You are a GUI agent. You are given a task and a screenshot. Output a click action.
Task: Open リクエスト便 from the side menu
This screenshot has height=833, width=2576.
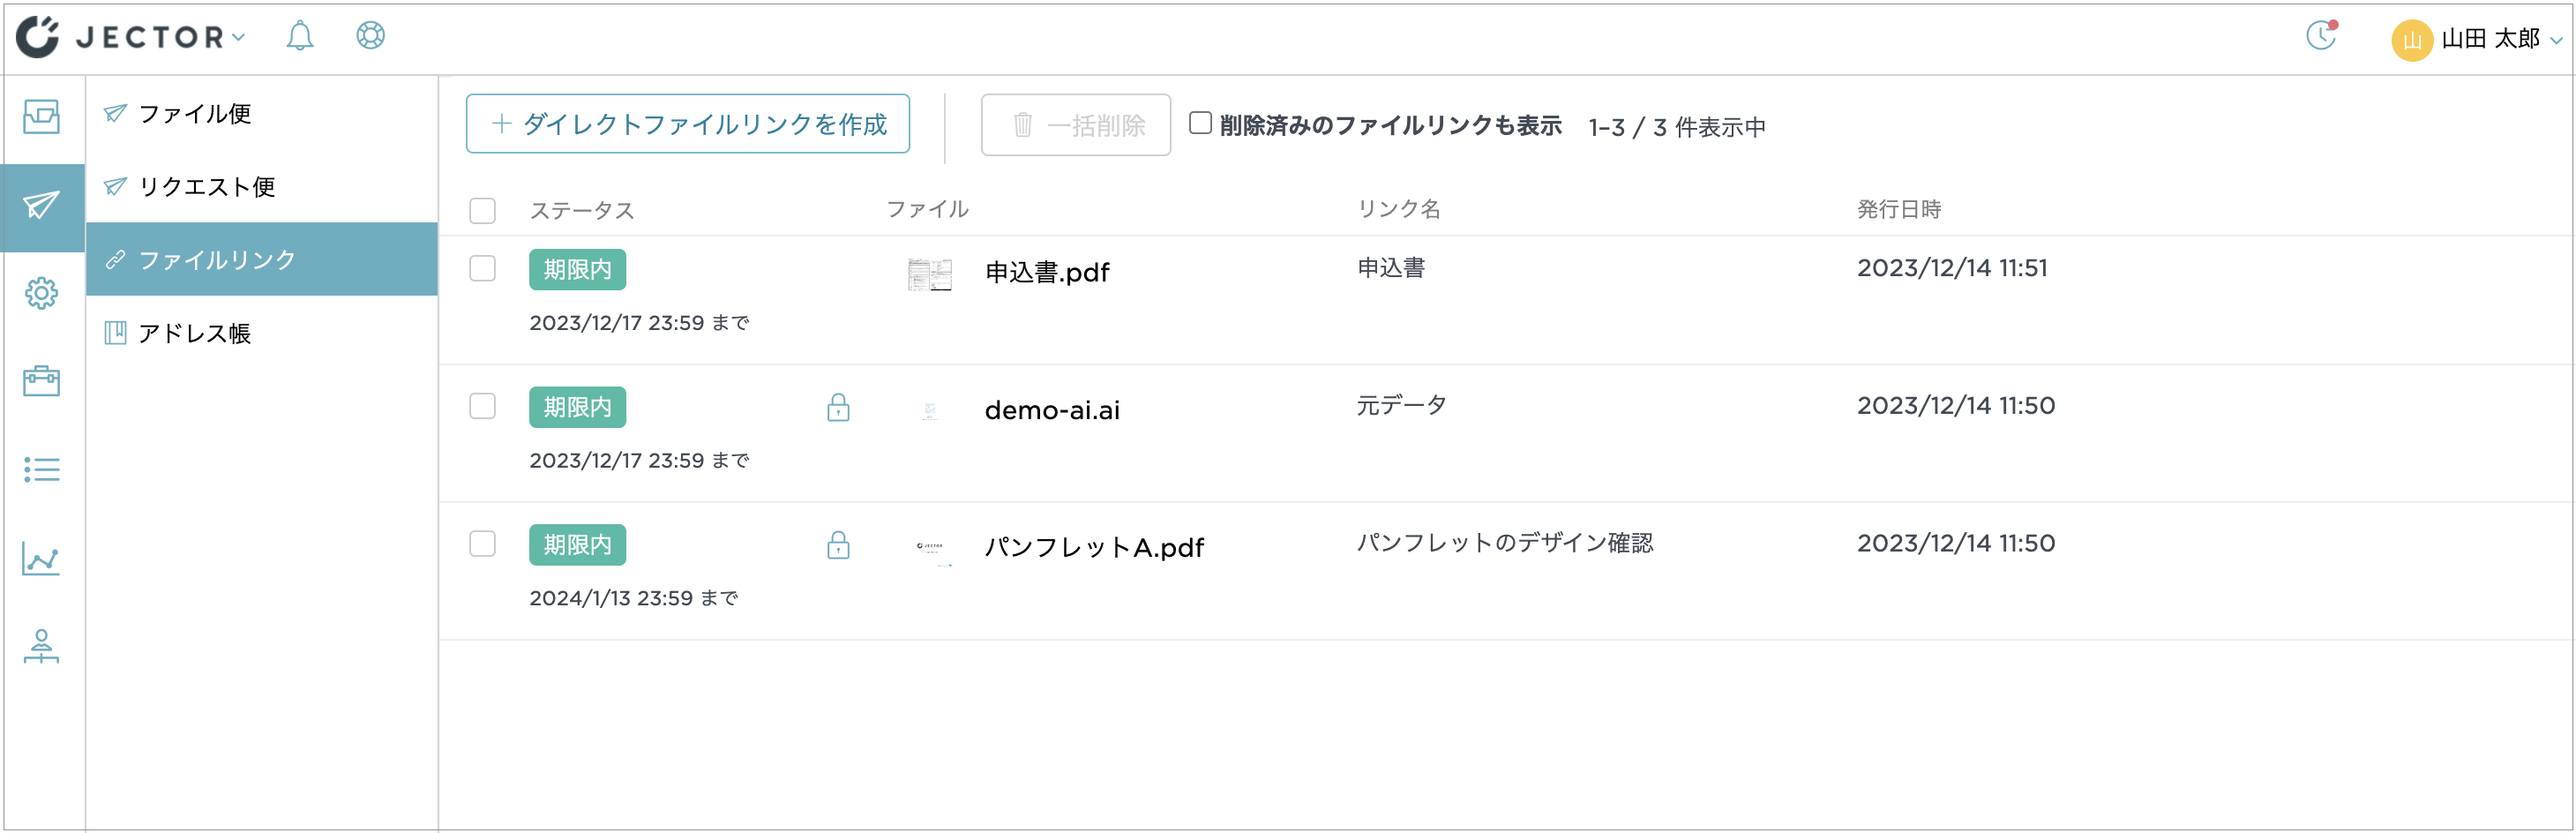click(x=206, y=186)
